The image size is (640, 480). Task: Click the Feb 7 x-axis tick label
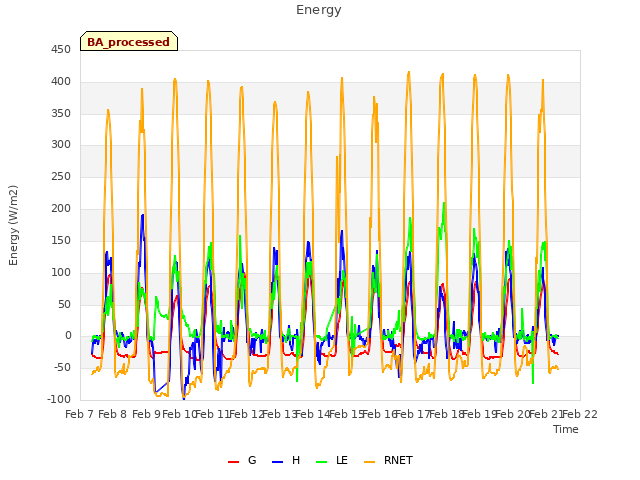pyautogui.click(x=80, y=414)
